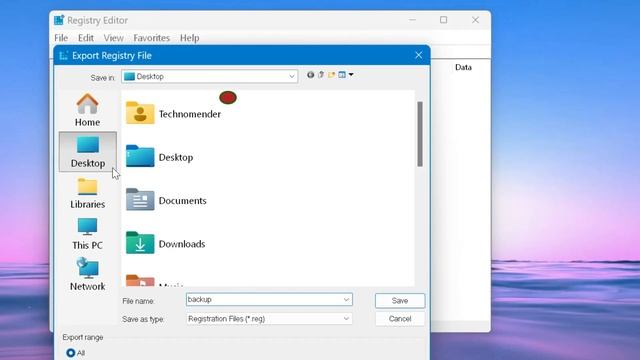Close the Export Registry File dialog
Image resolution: width=640 pixels, height=360 pixels.
[x=418, y=55]
